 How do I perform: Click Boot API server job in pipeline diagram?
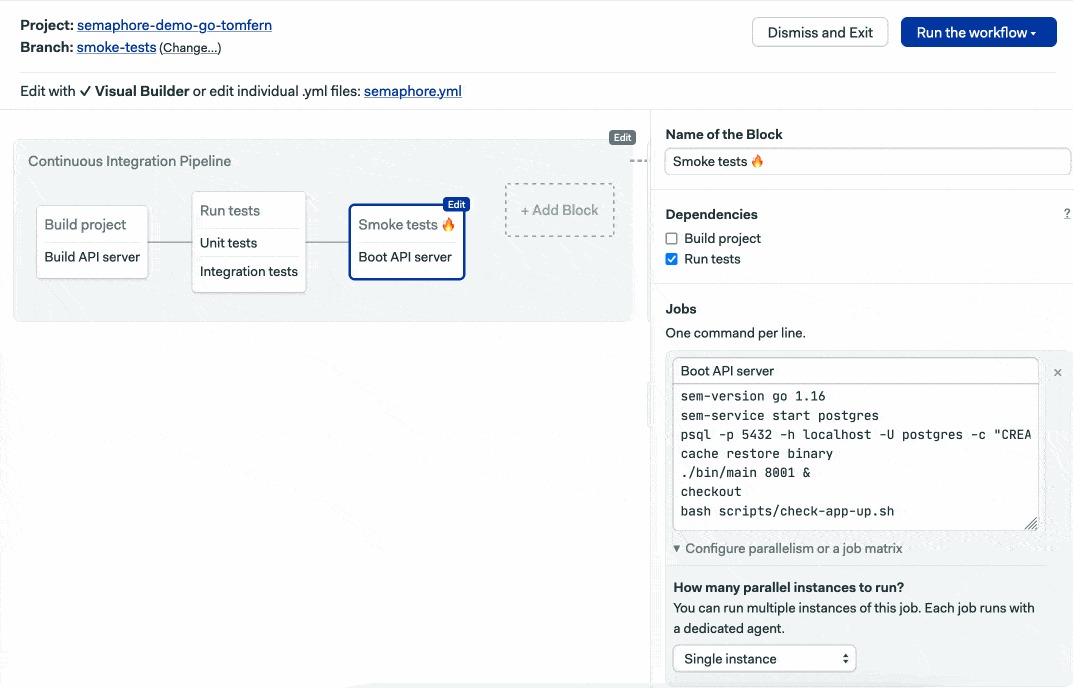click(x=405, y=257)
